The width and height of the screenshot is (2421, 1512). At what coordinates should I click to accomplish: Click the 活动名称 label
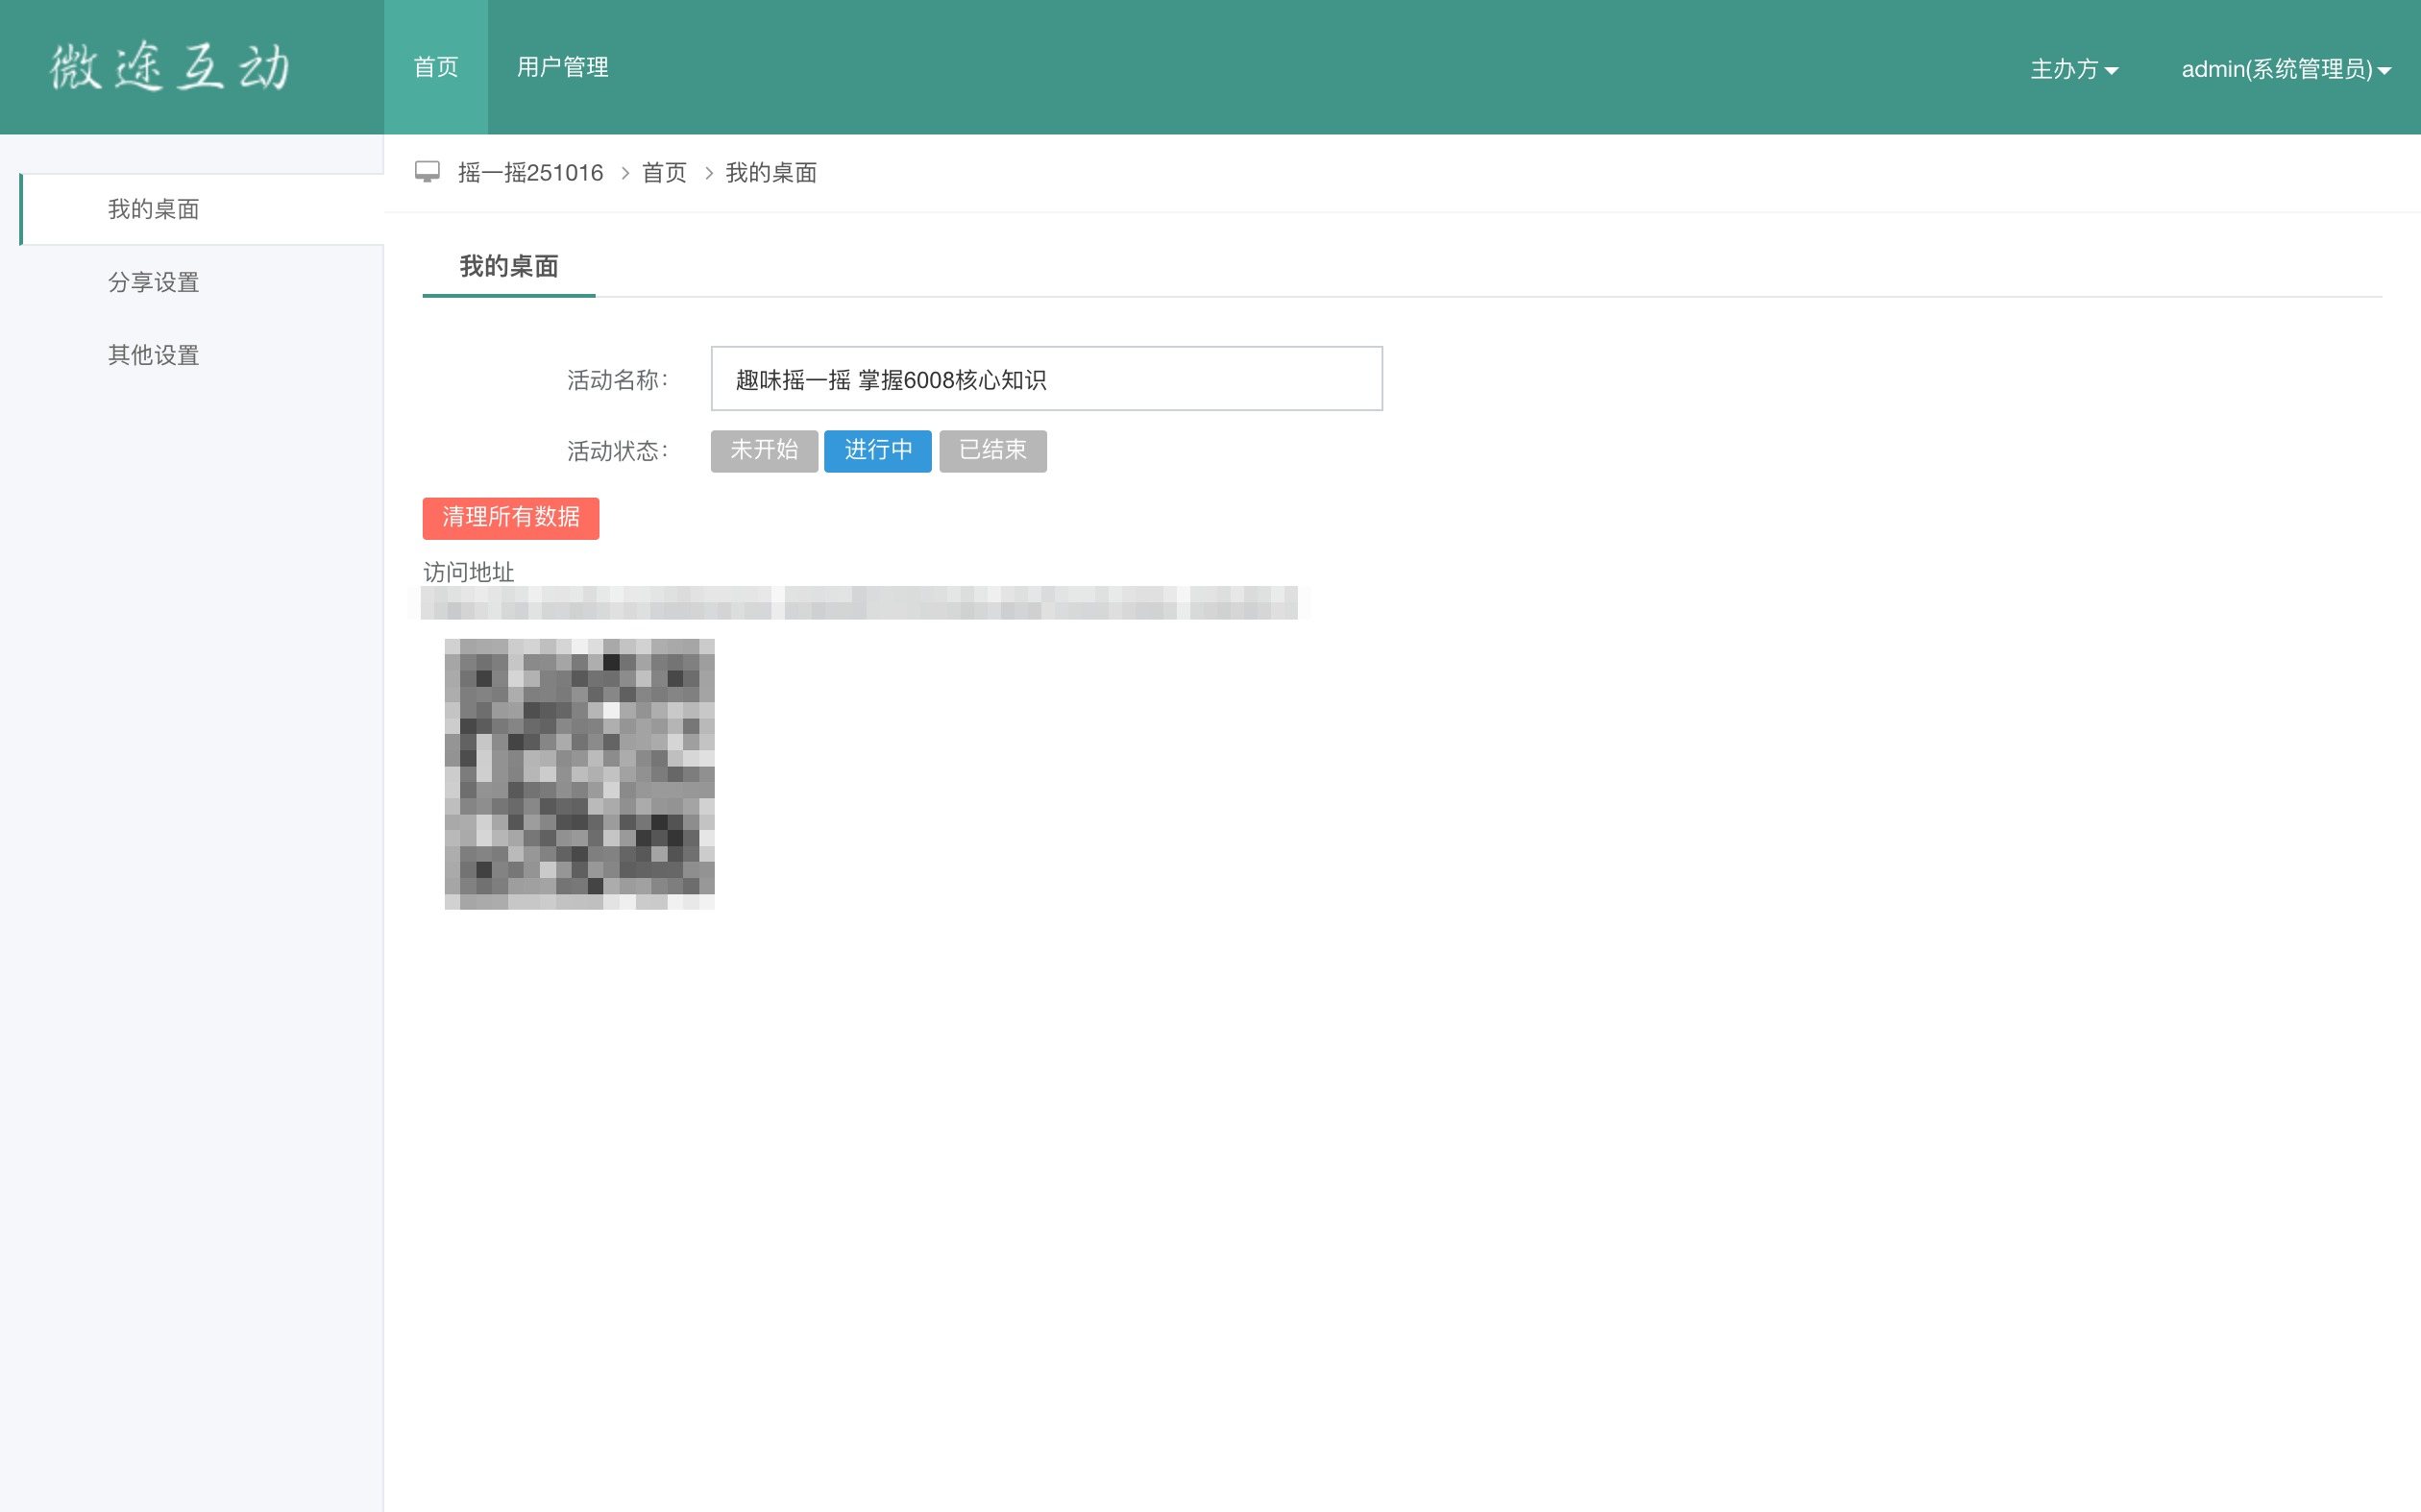617,380
